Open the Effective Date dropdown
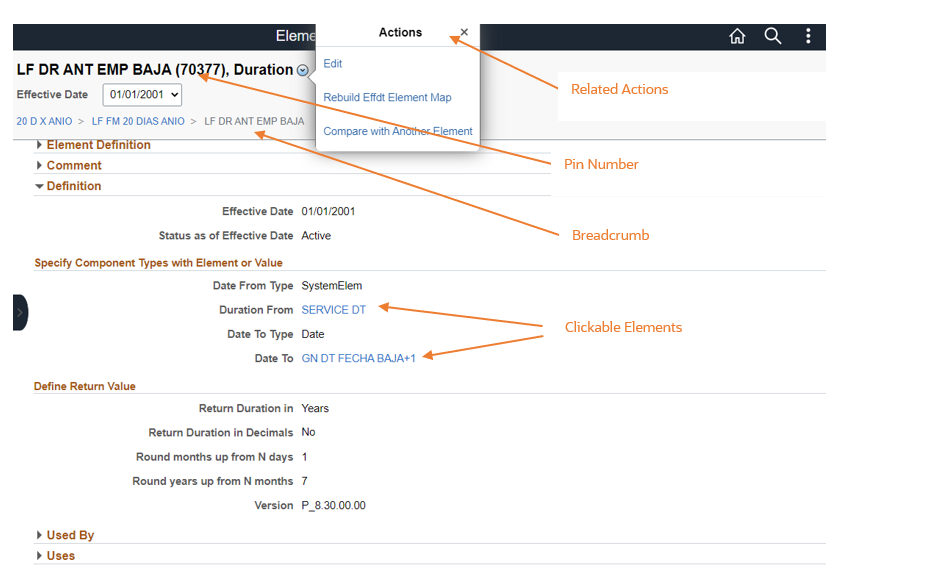The width and height of the screenshot is (948, 571). 142,95
